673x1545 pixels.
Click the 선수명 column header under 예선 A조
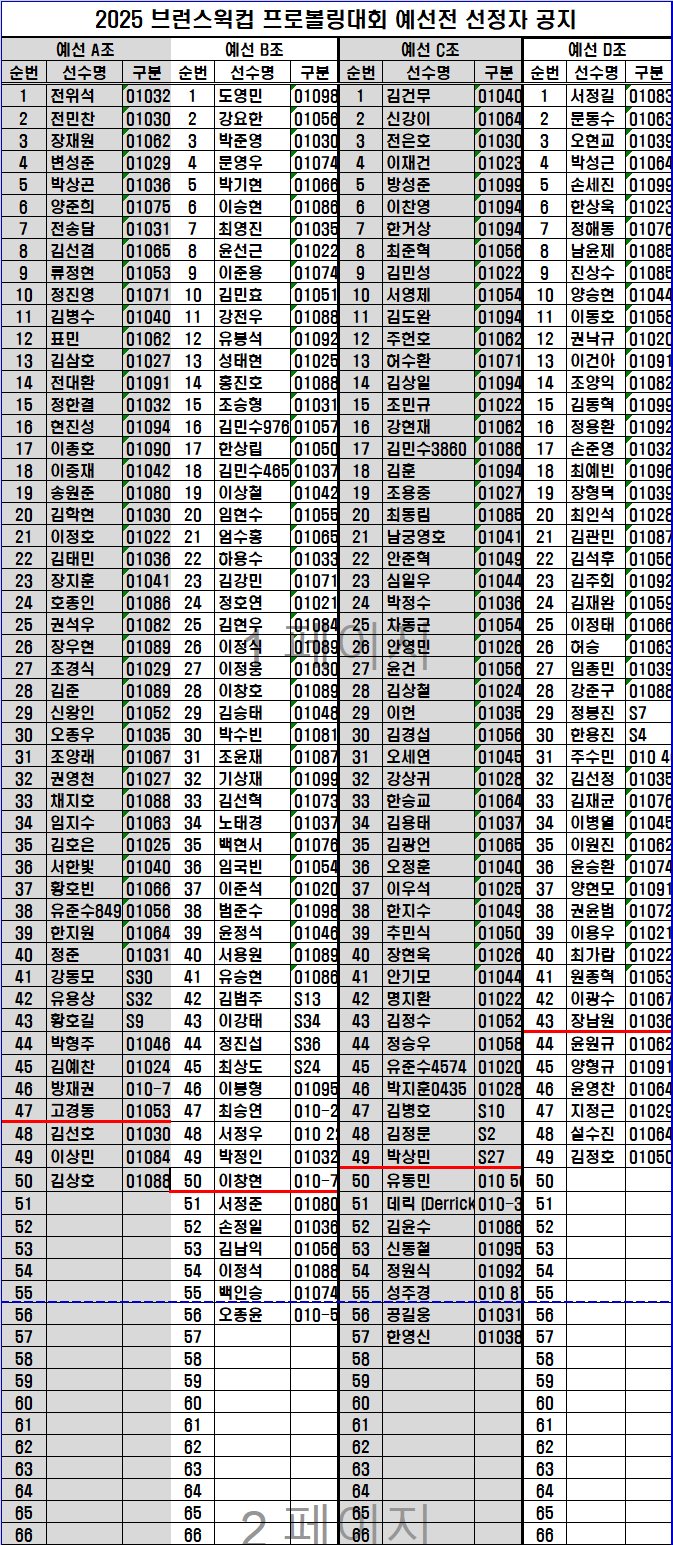85,72
